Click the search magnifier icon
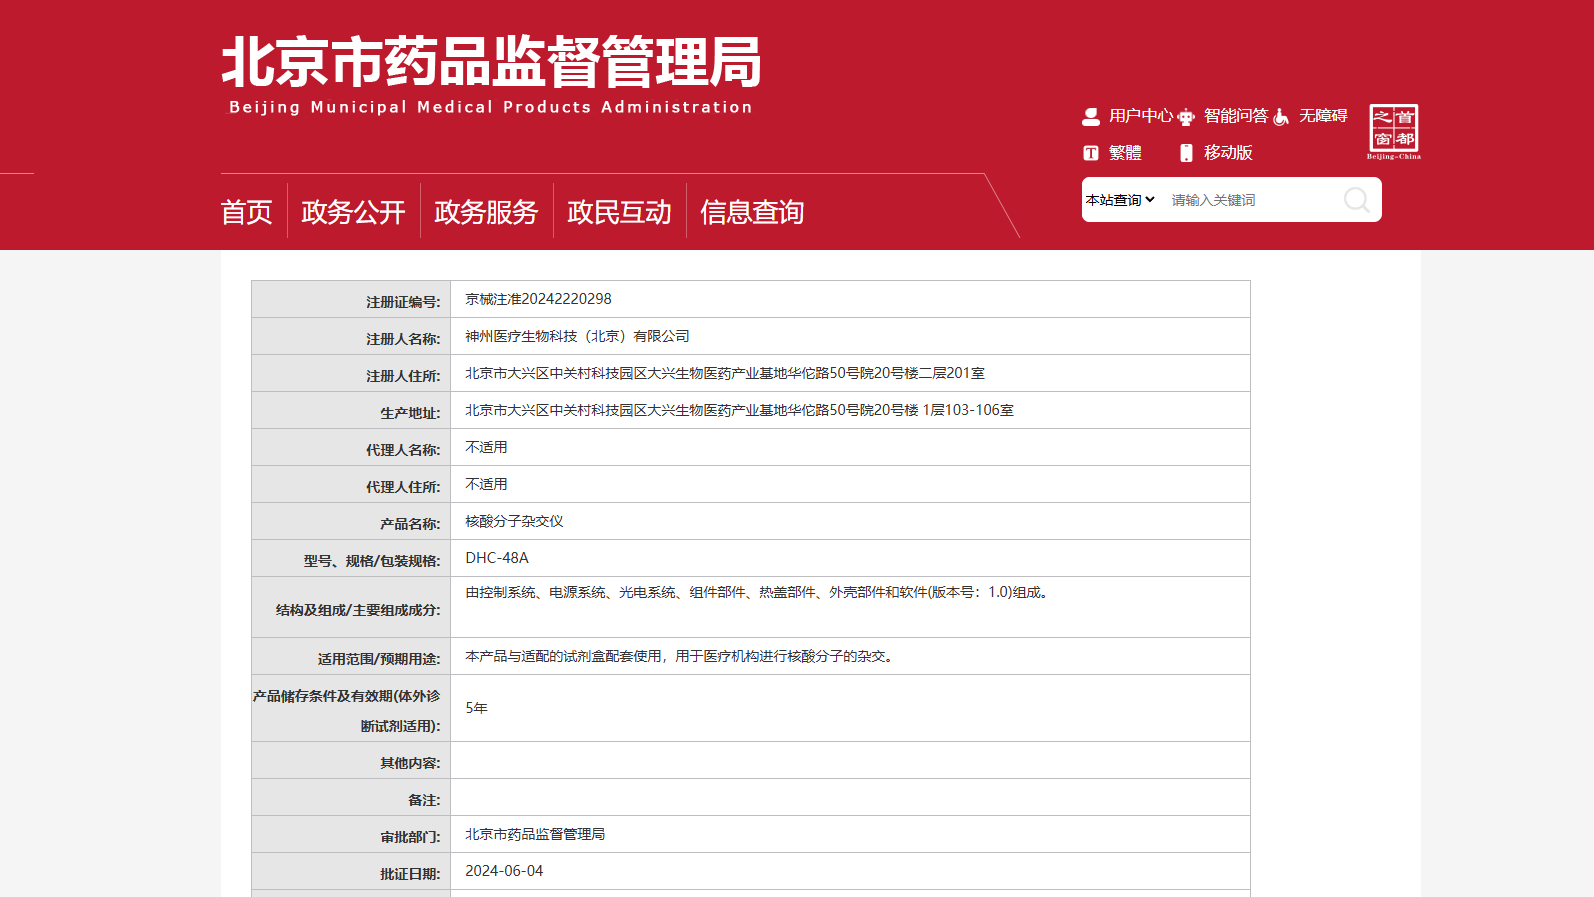Viewport: 1594px width, 897px height. tap(1357, 200)
